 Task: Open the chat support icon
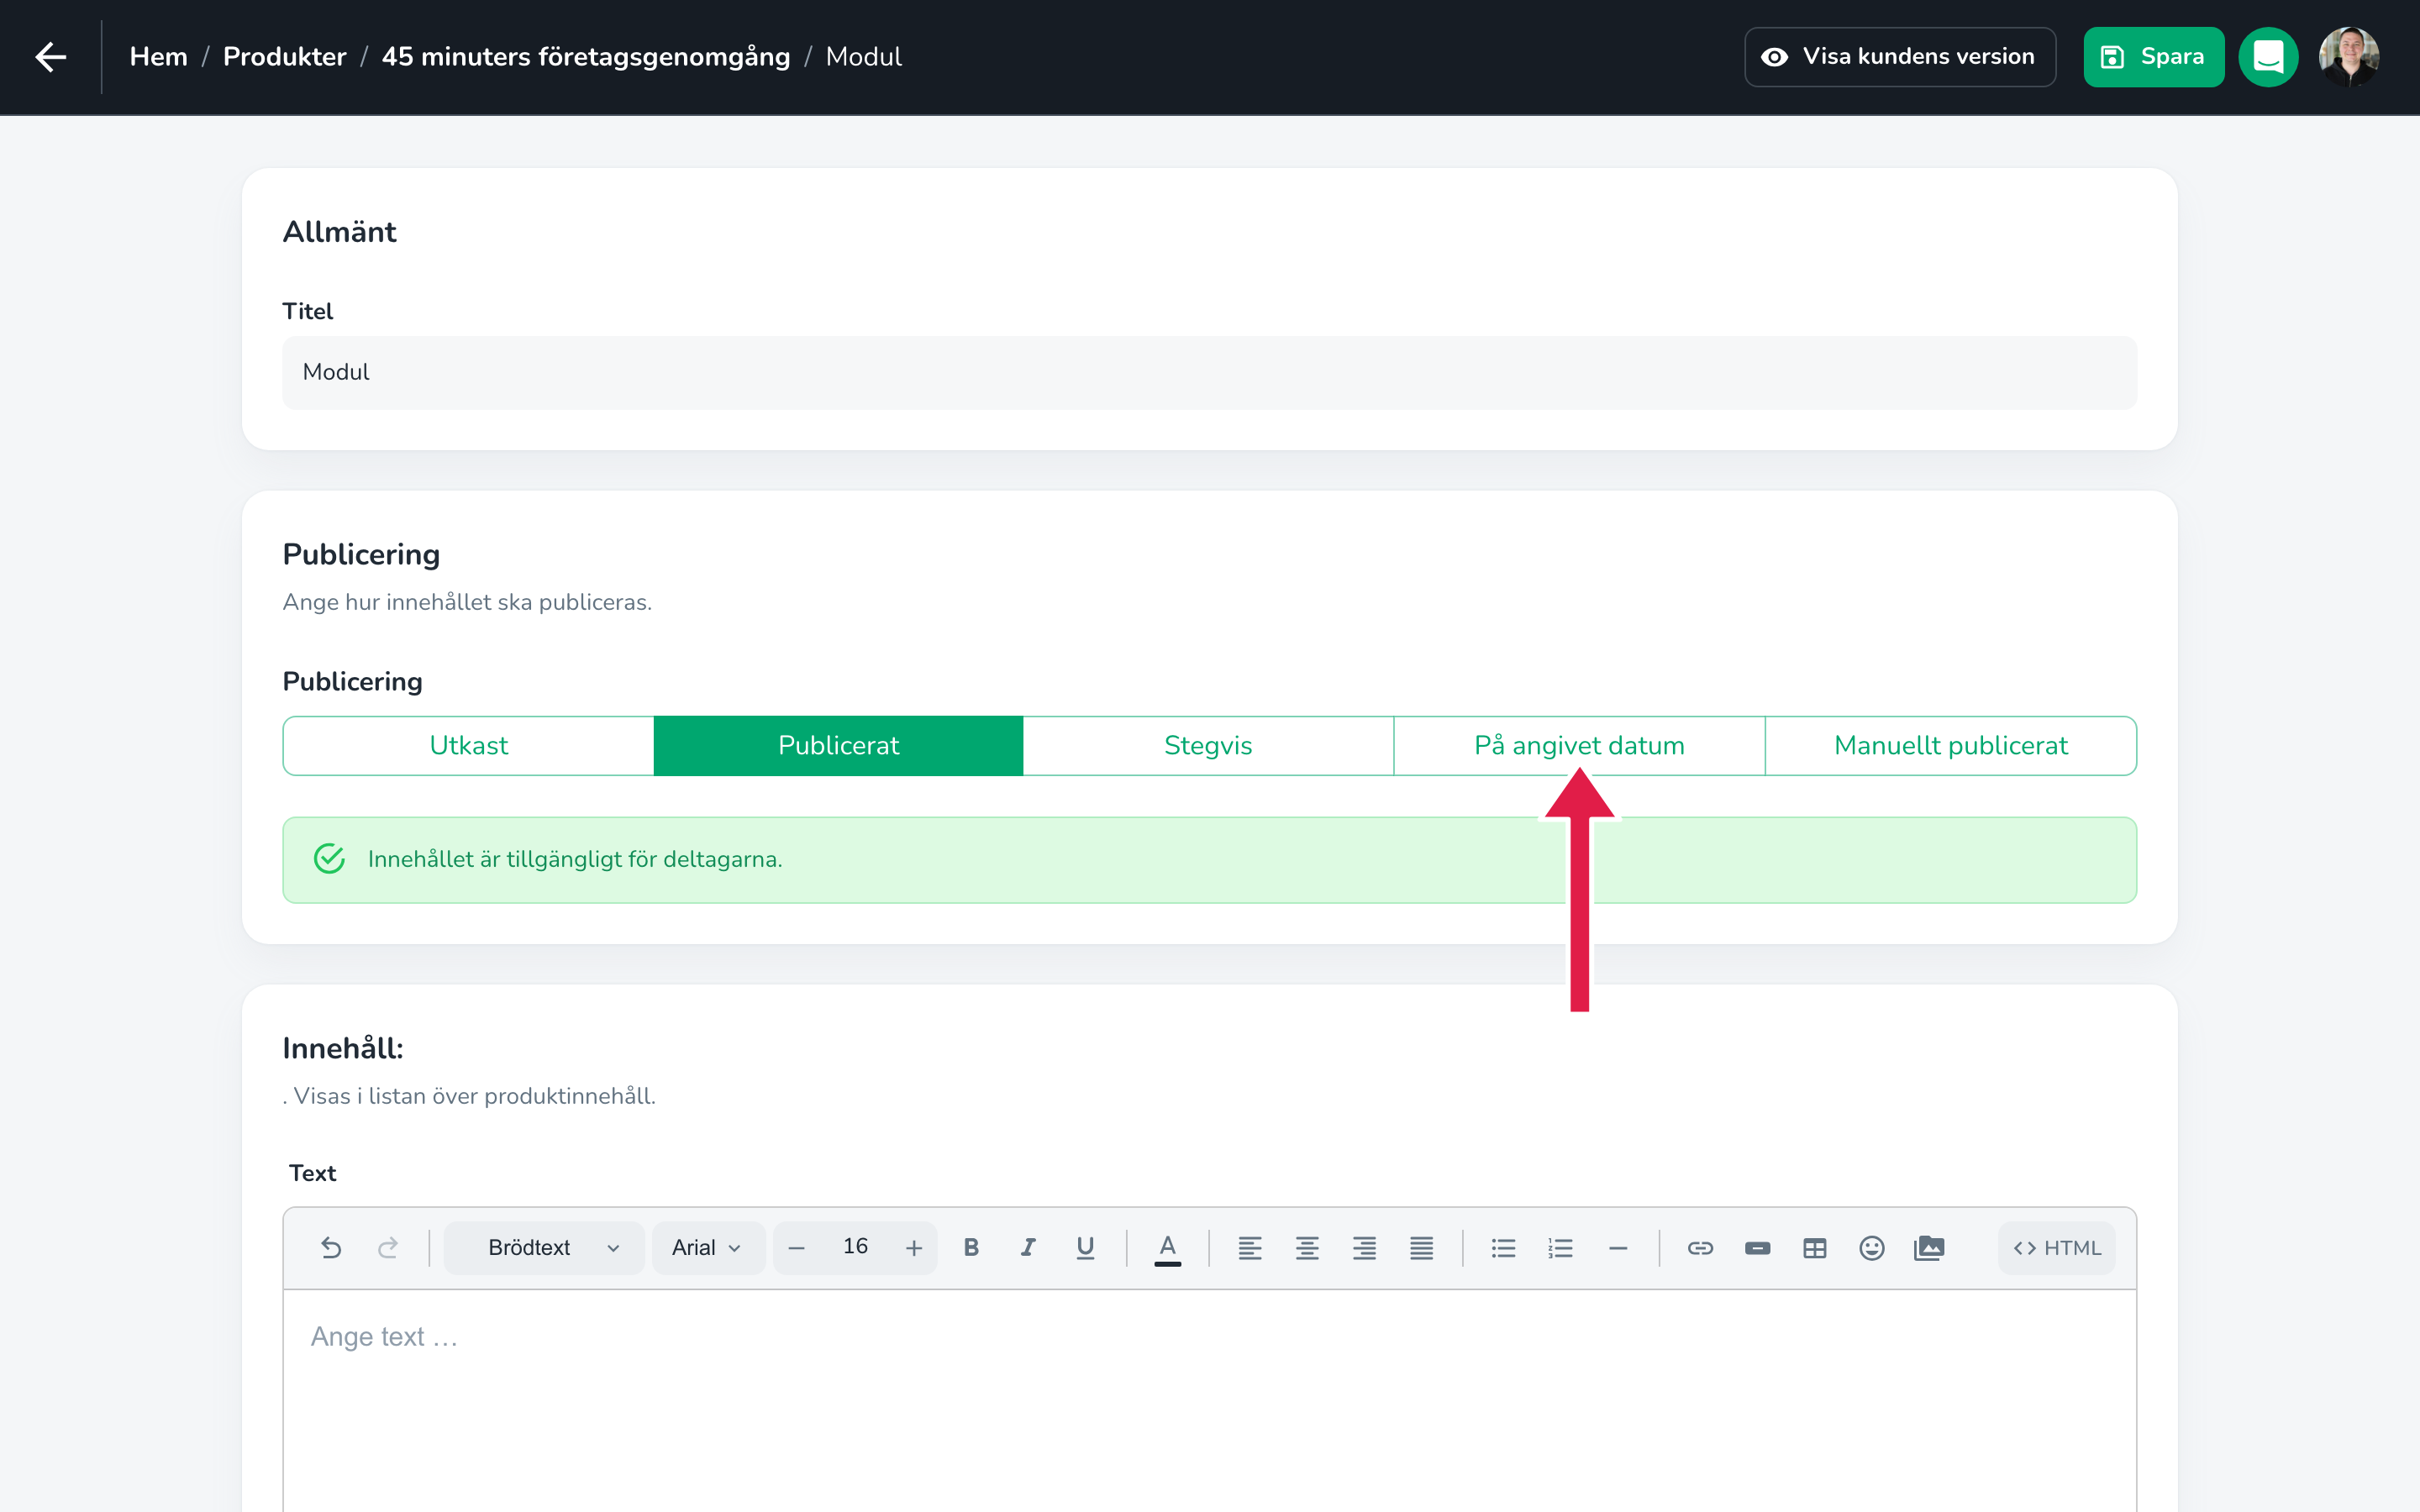coord(2268,57)
